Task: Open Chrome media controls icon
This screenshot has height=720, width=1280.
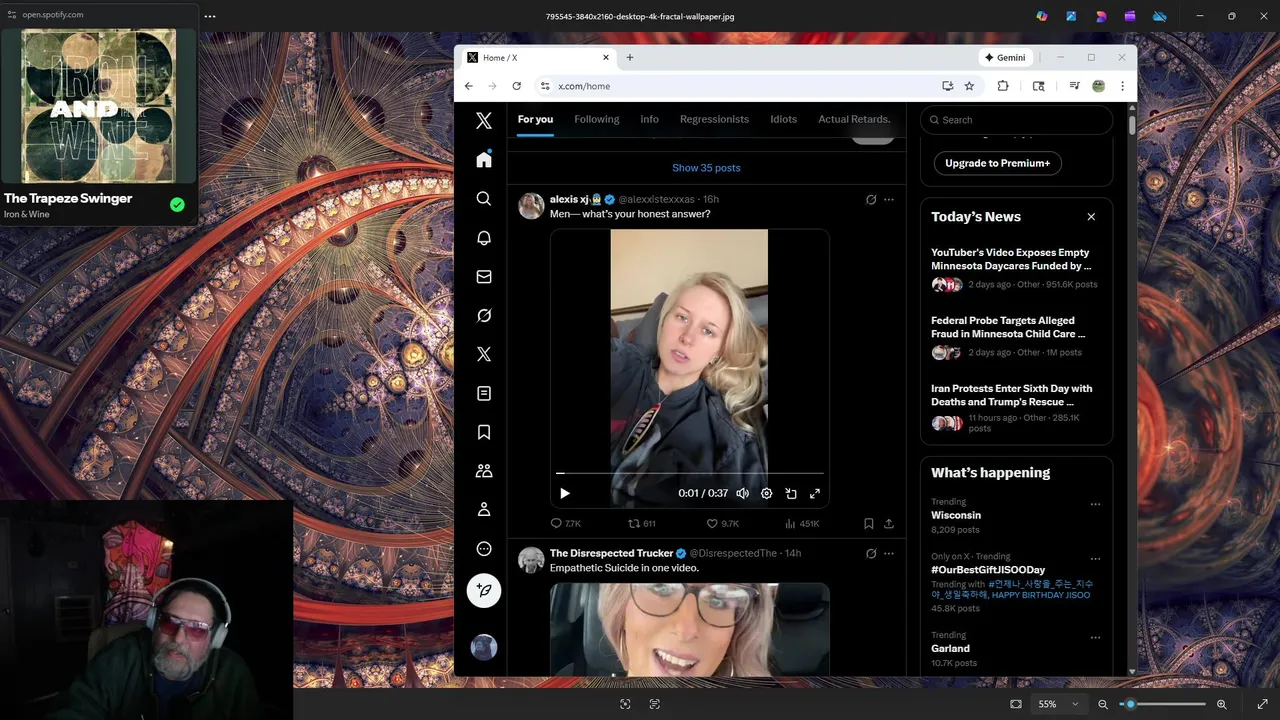Action: [1074, 86]
